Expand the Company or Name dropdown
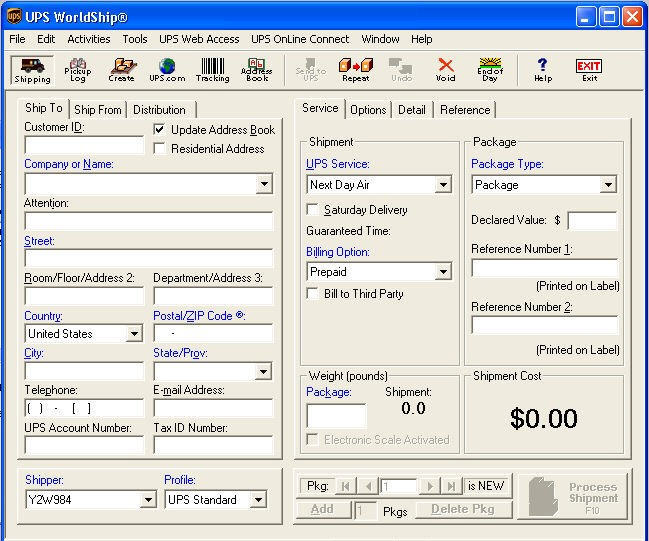The height and width of the screenshot is (541, 649). point(264,184)
